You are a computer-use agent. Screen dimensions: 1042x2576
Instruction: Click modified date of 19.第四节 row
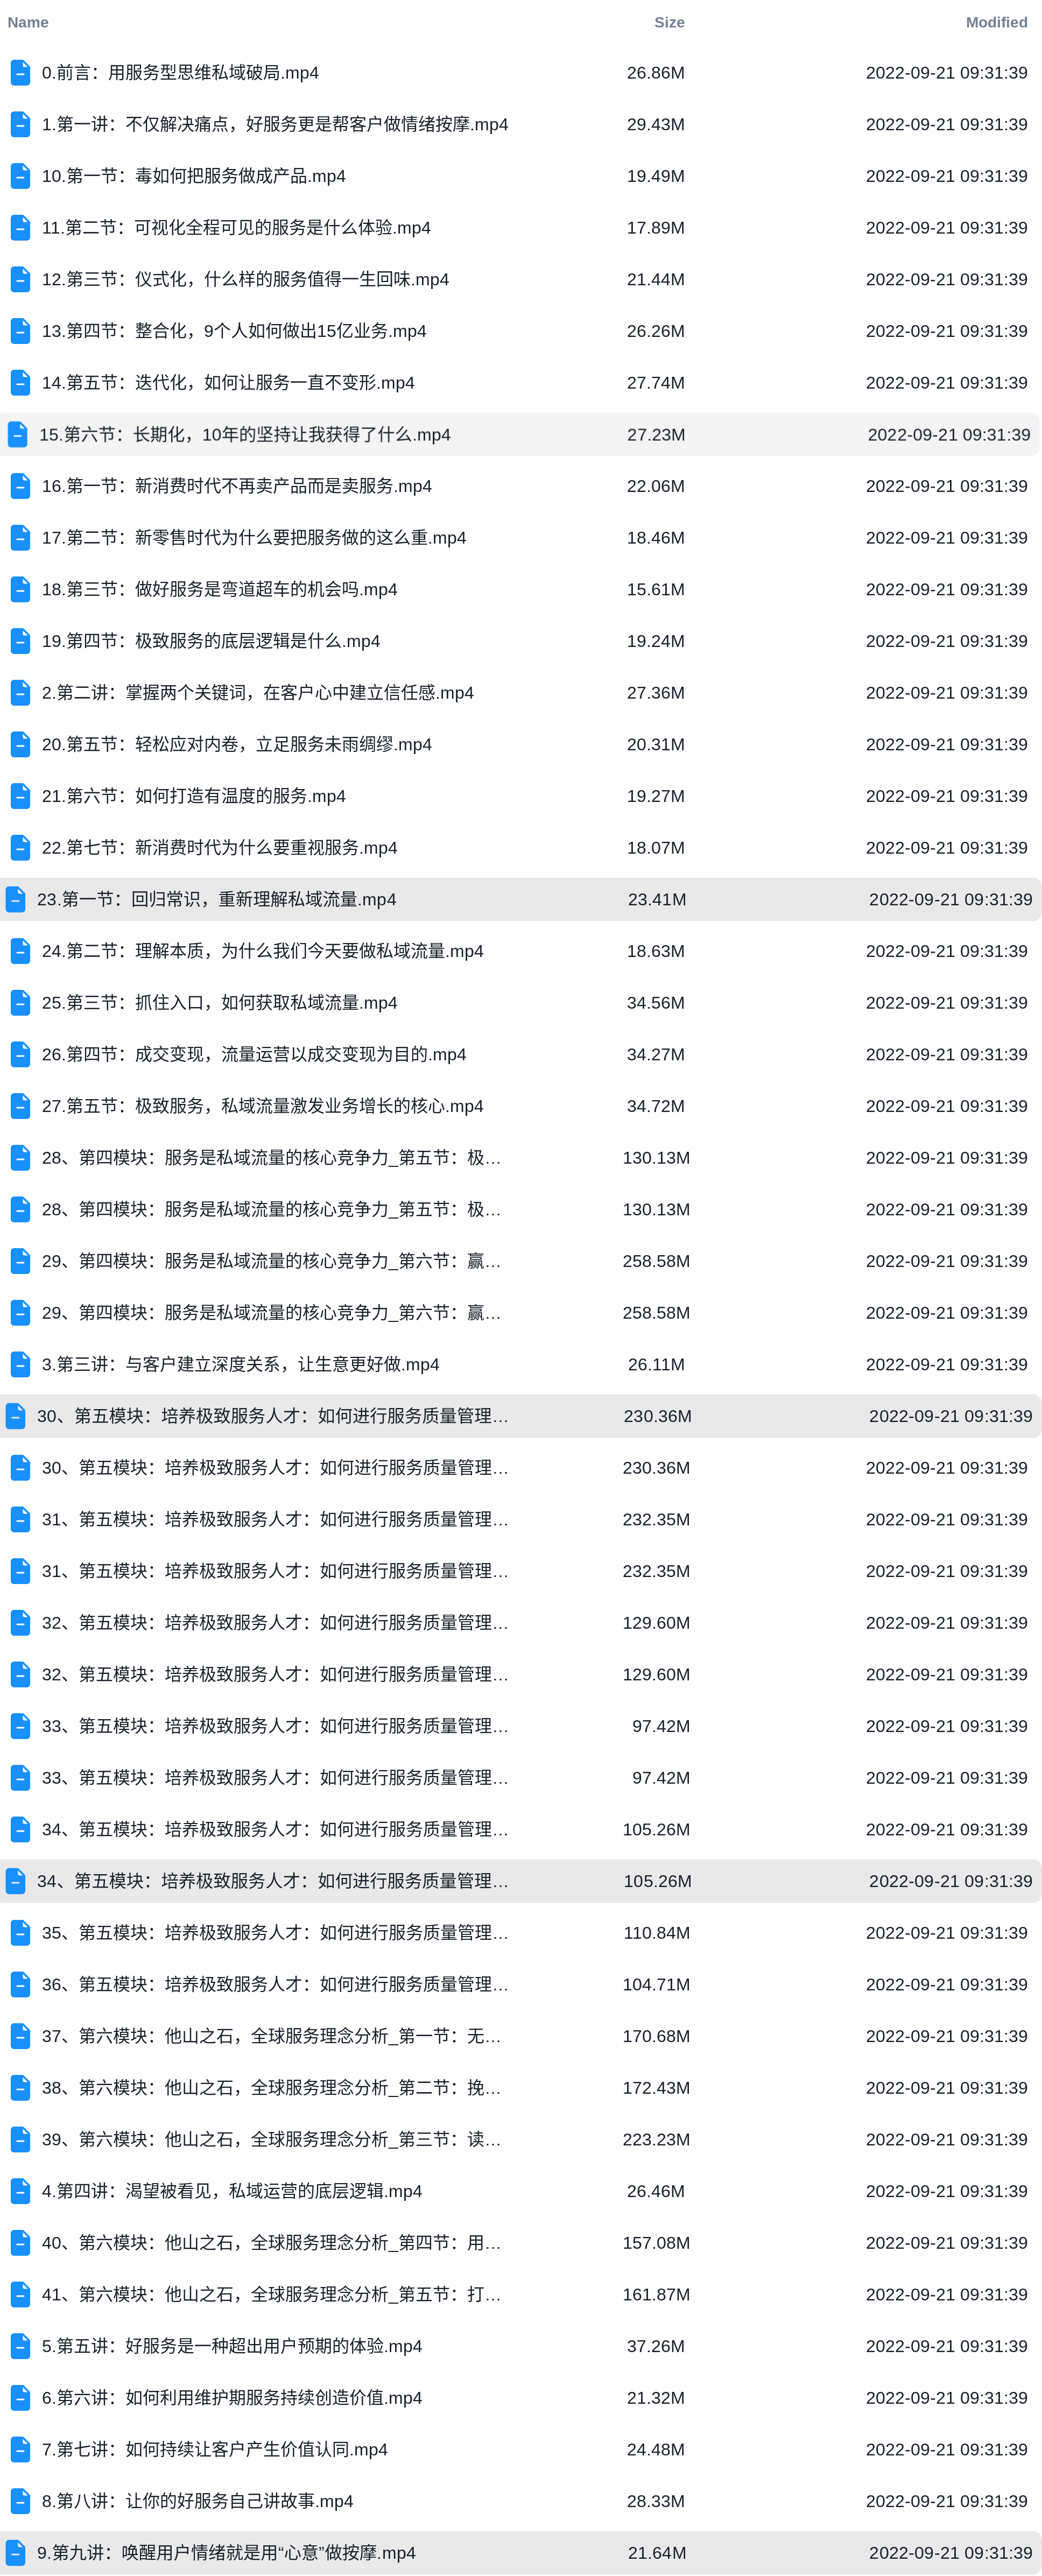(946, 641)
